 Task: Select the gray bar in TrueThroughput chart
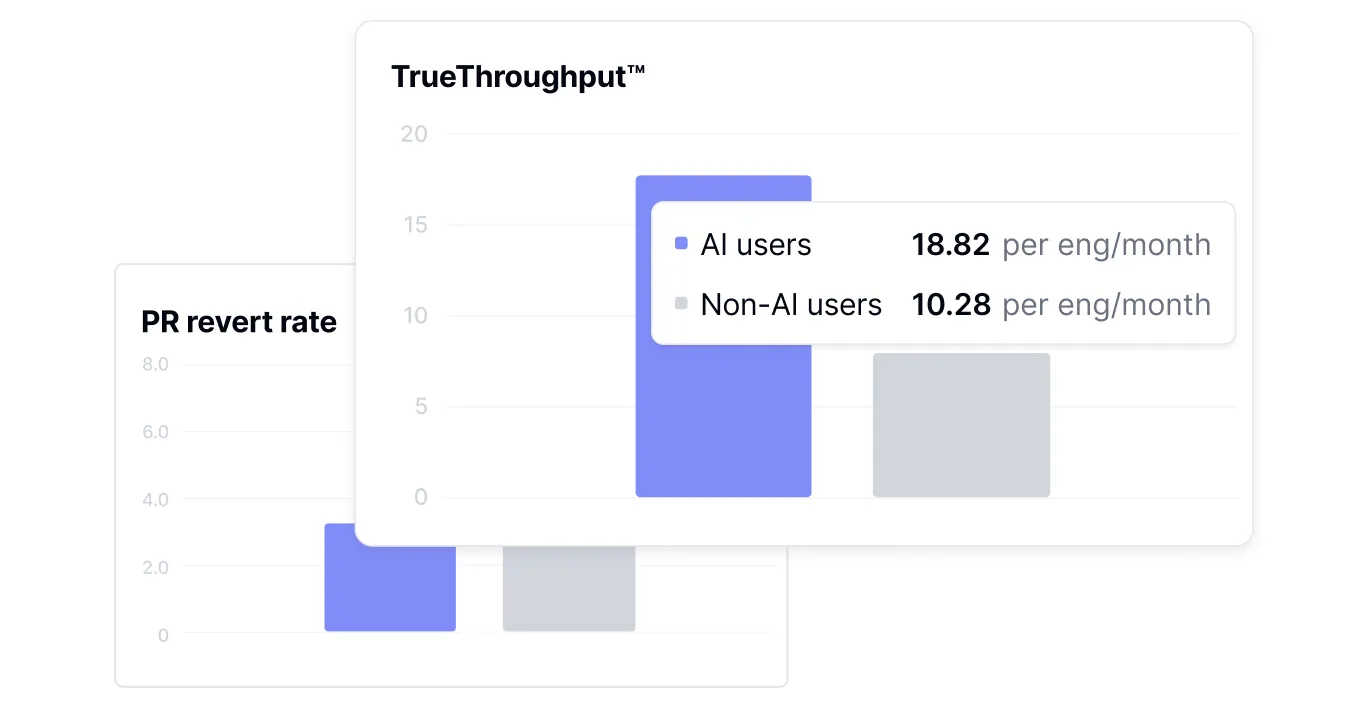[961, 424]
